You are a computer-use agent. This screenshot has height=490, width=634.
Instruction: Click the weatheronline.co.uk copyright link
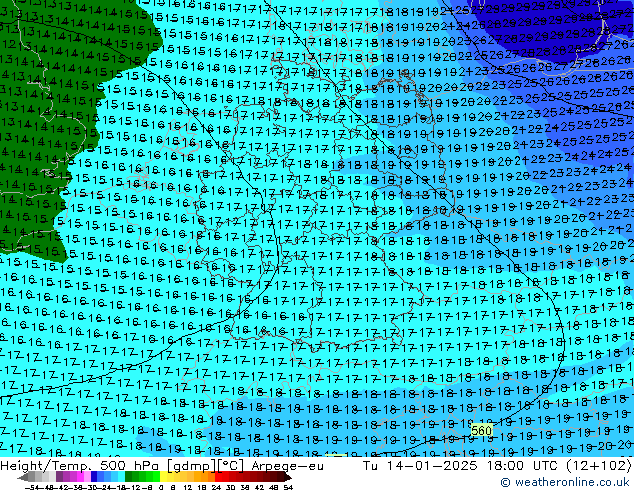tap(565, 482)
